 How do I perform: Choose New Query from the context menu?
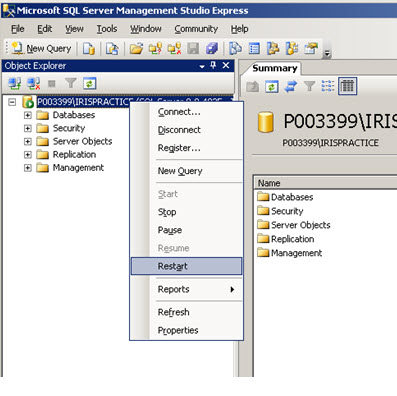tap(187, 171)
